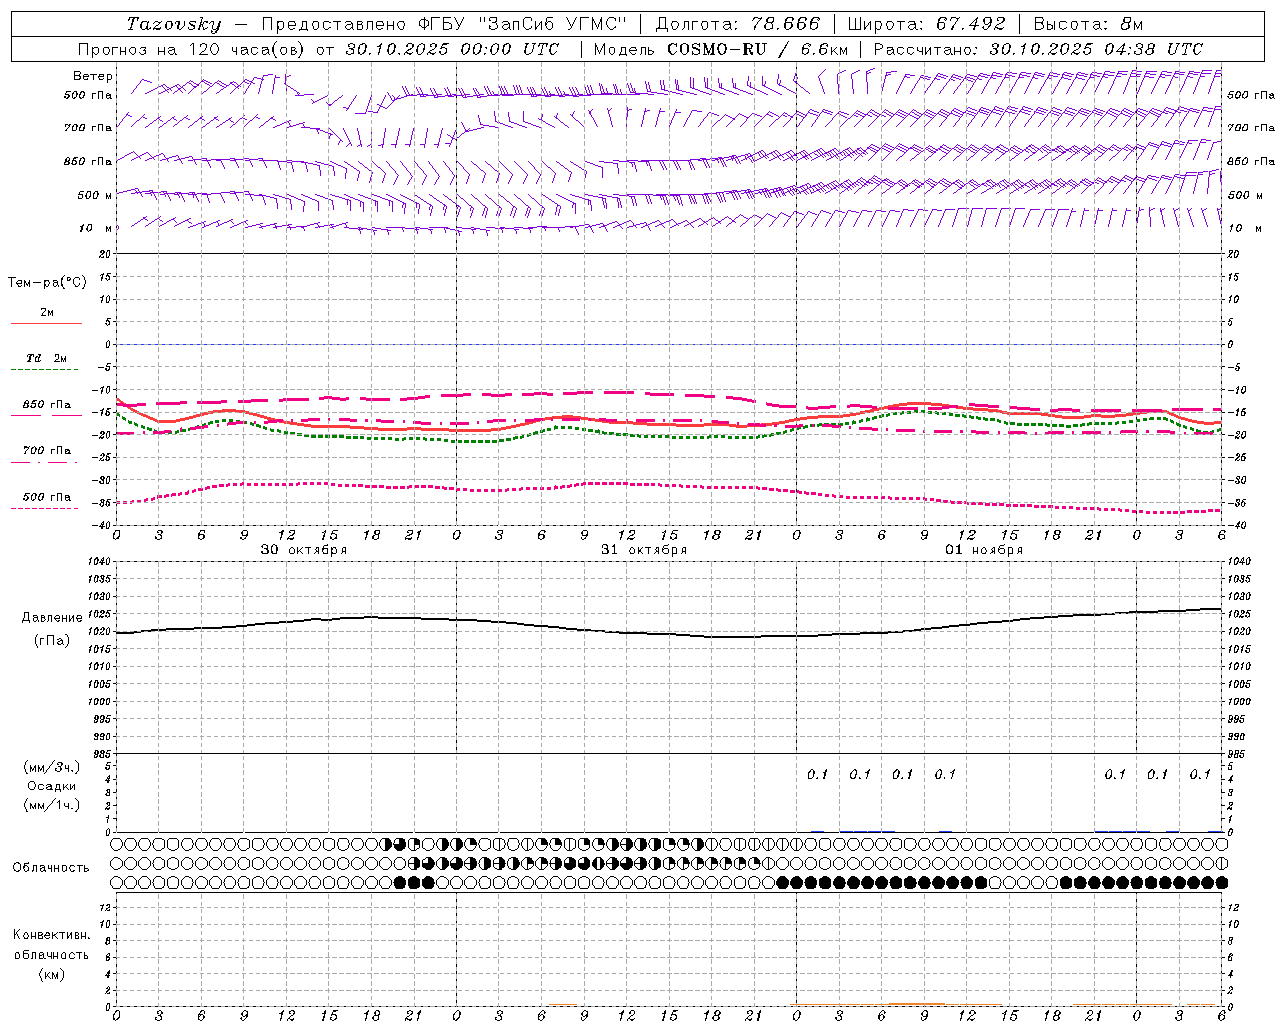This screenshot has height=1024, width=1280.
Task: Click the Долгота: 78.666 longitude value
Action: [x=737, y=24]
